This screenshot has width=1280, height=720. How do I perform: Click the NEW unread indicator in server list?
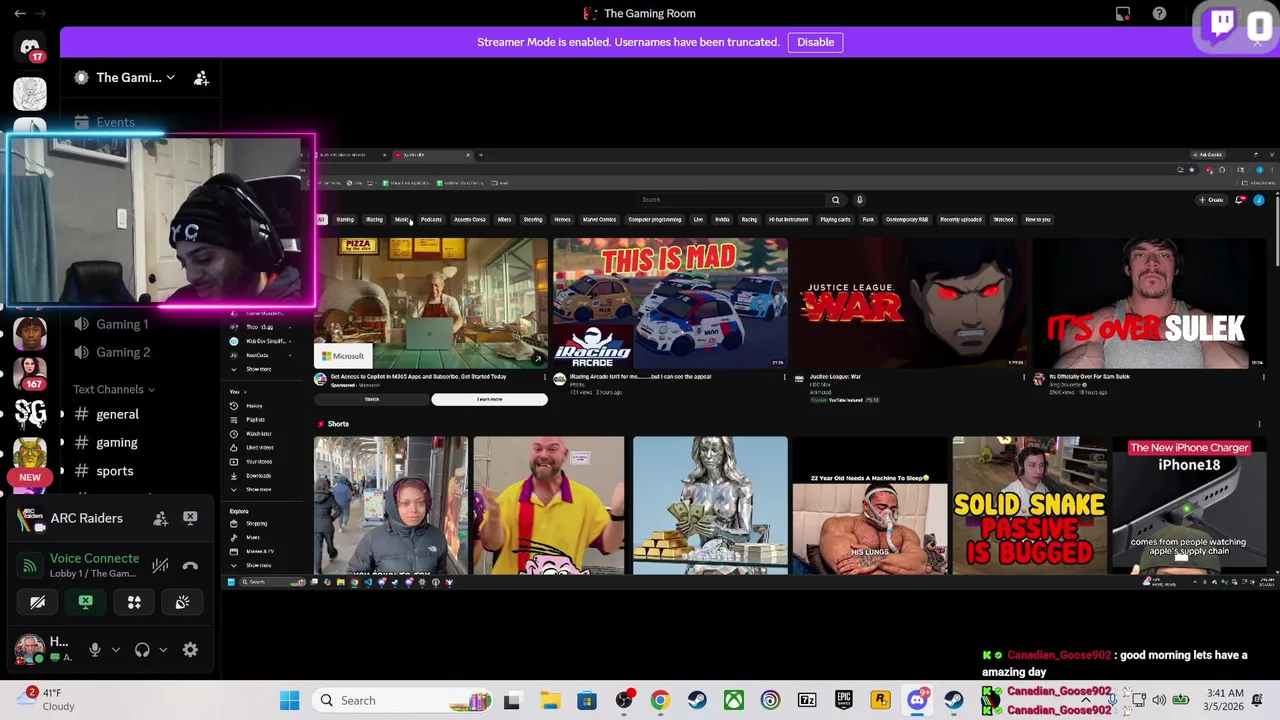pyautogui.click(x=30, y=477)
